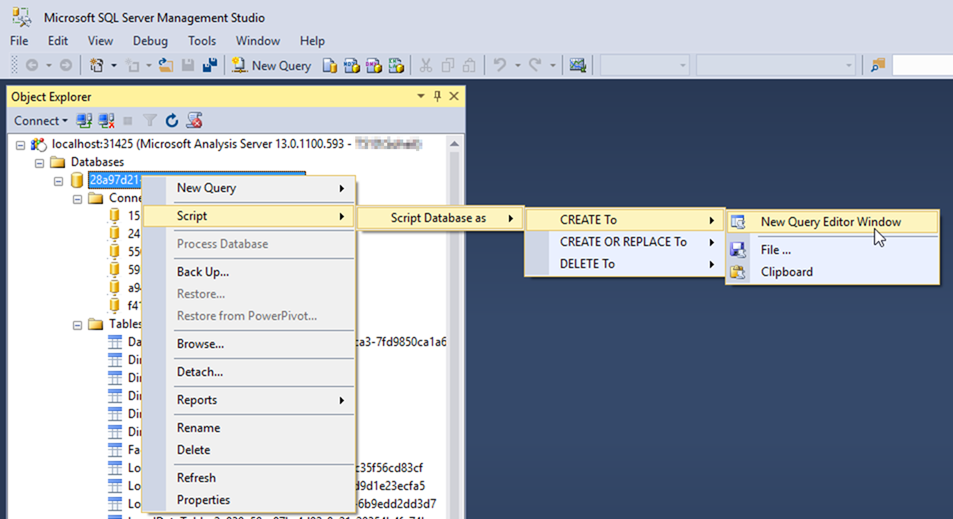Select Script in context menu
Image resolution: width=953 pixels, height=519 pixels.
(x=249, y=216)
